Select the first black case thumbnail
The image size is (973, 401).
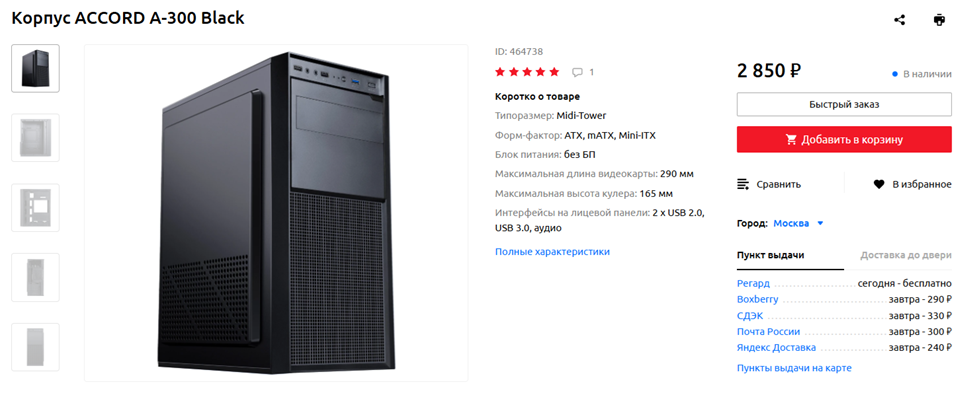tap(35, 68)
